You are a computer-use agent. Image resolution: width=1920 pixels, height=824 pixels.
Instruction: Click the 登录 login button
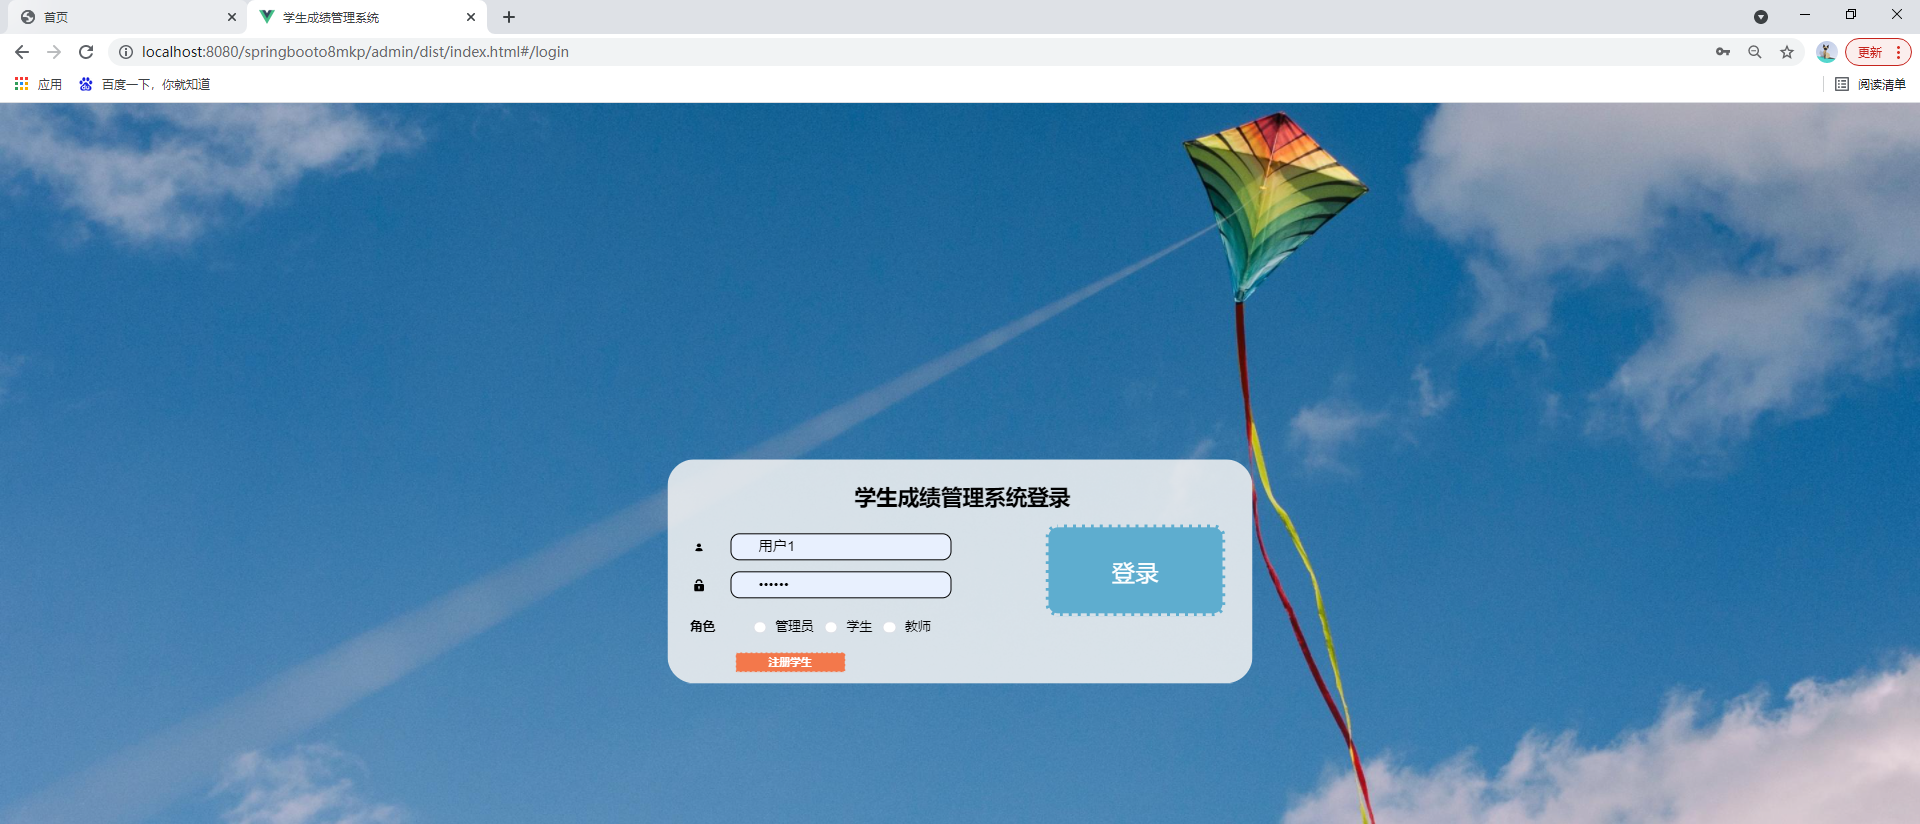[1135, 571]
